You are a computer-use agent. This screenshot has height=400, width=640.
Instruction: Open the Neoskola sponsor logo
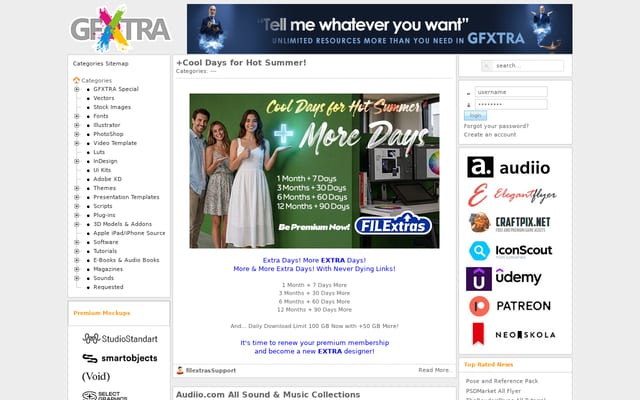pyautogui.click(x=513, y=334)
